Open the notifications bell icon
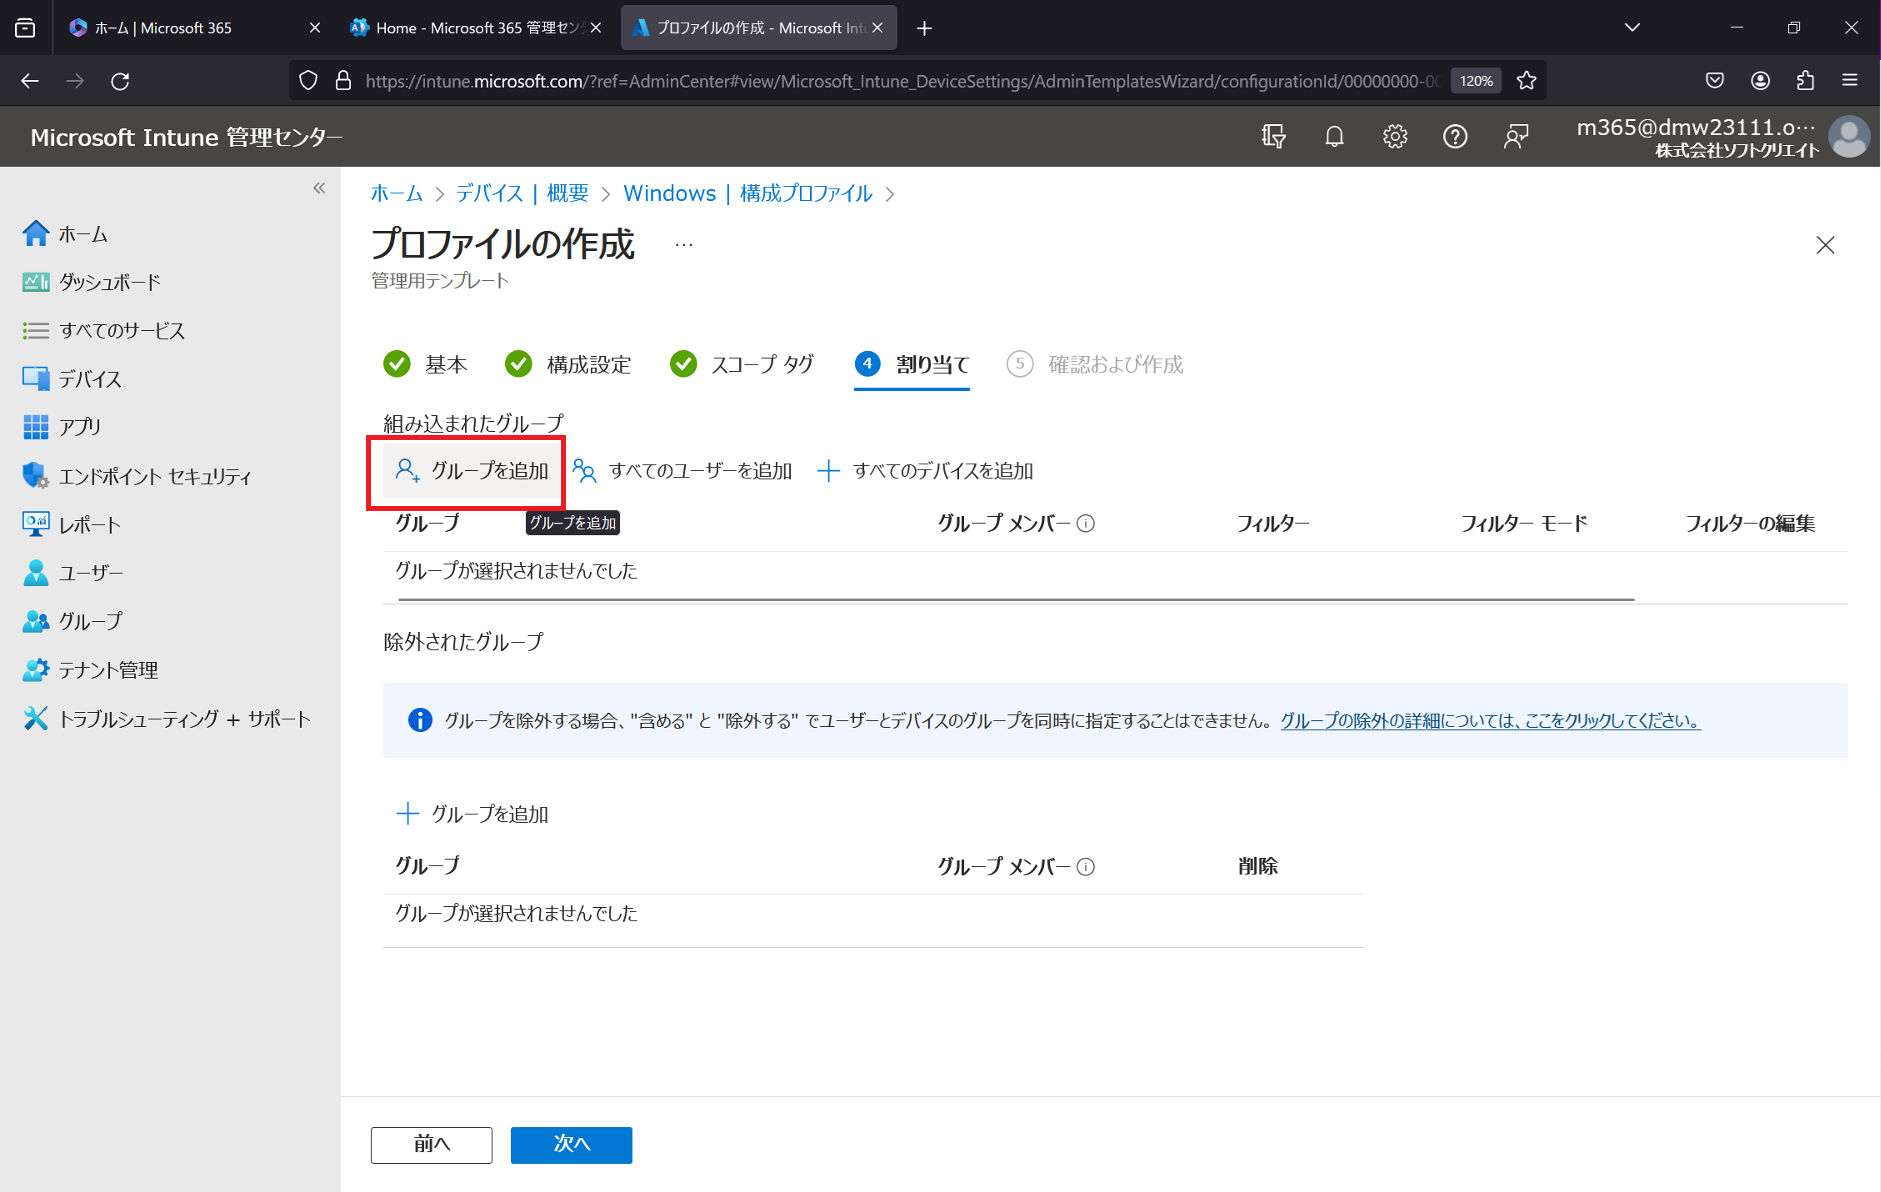Viewport: 1881px width, 1192px height. click(x=1334, y=137)
